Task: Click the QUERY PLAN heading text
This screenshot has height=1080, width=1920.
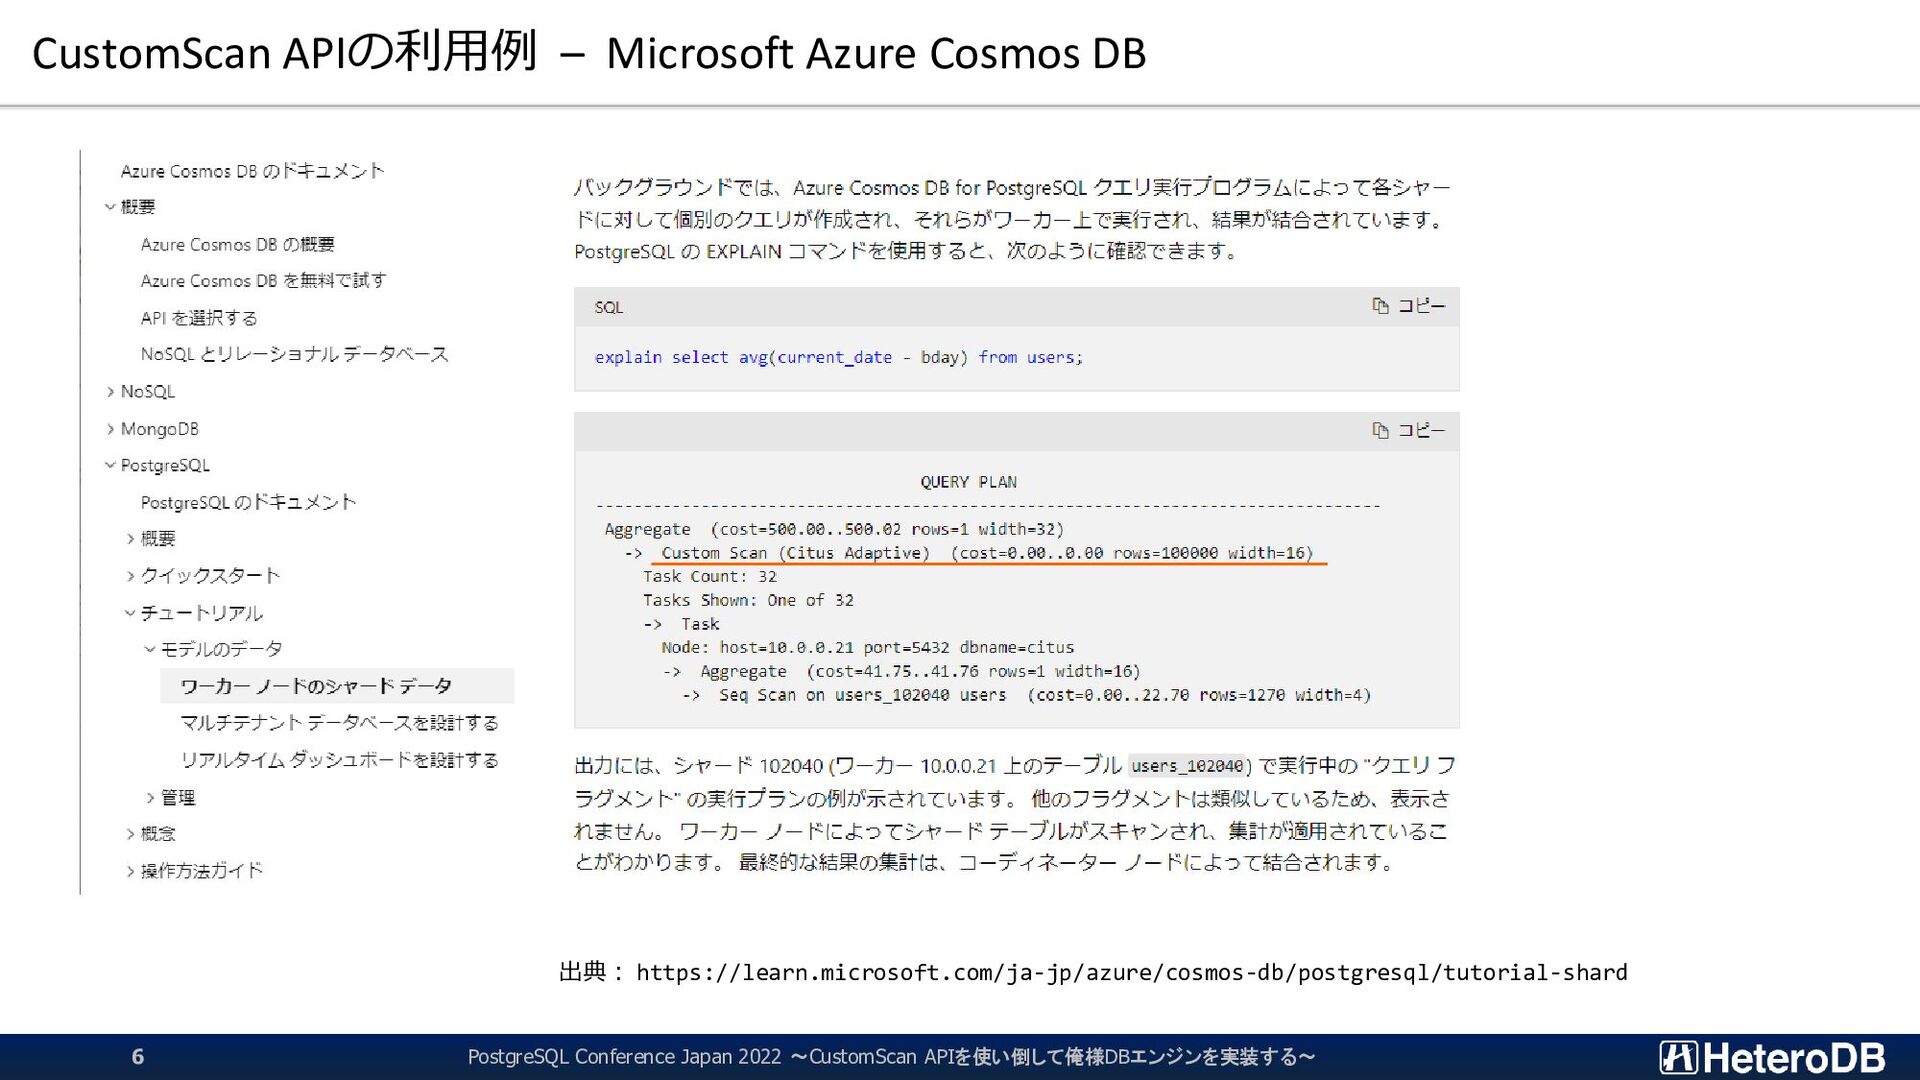Action: tap(968, 482)
